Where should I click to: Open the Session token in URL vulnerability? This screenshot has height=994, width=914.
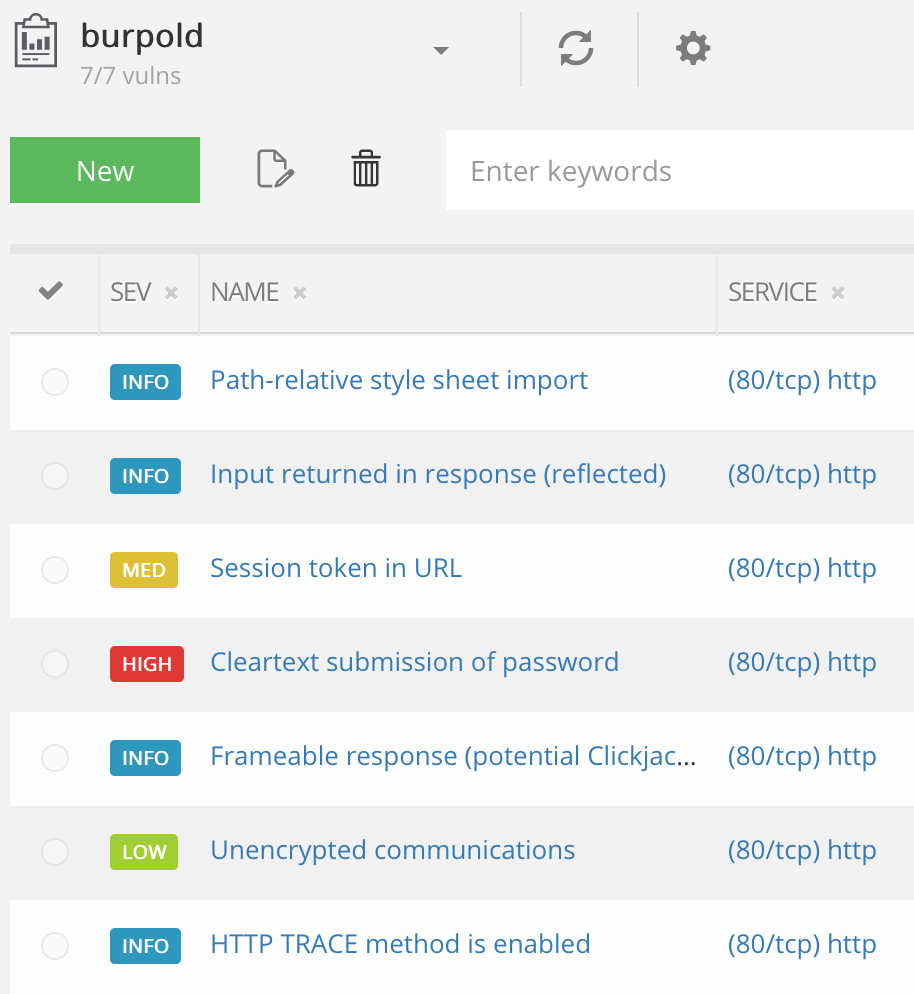click(x=336, y=568)
